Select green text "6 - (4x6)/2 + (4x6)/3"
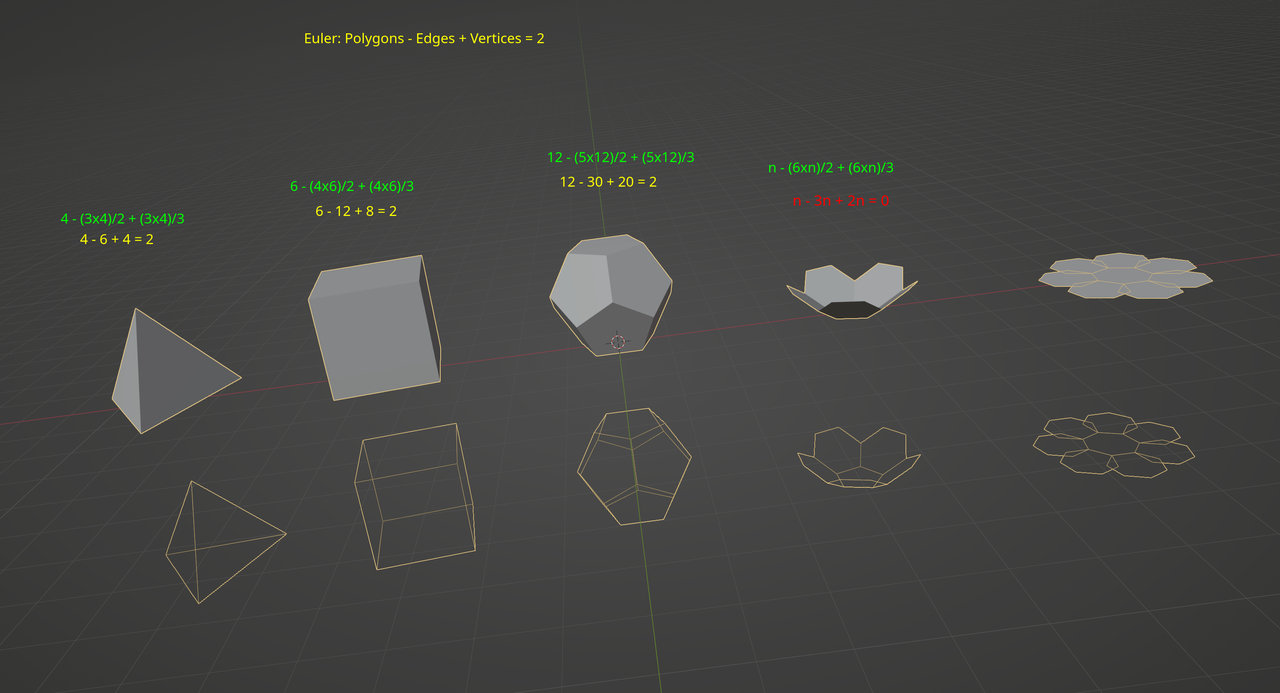1280x693 pixels. pos(352,186)
